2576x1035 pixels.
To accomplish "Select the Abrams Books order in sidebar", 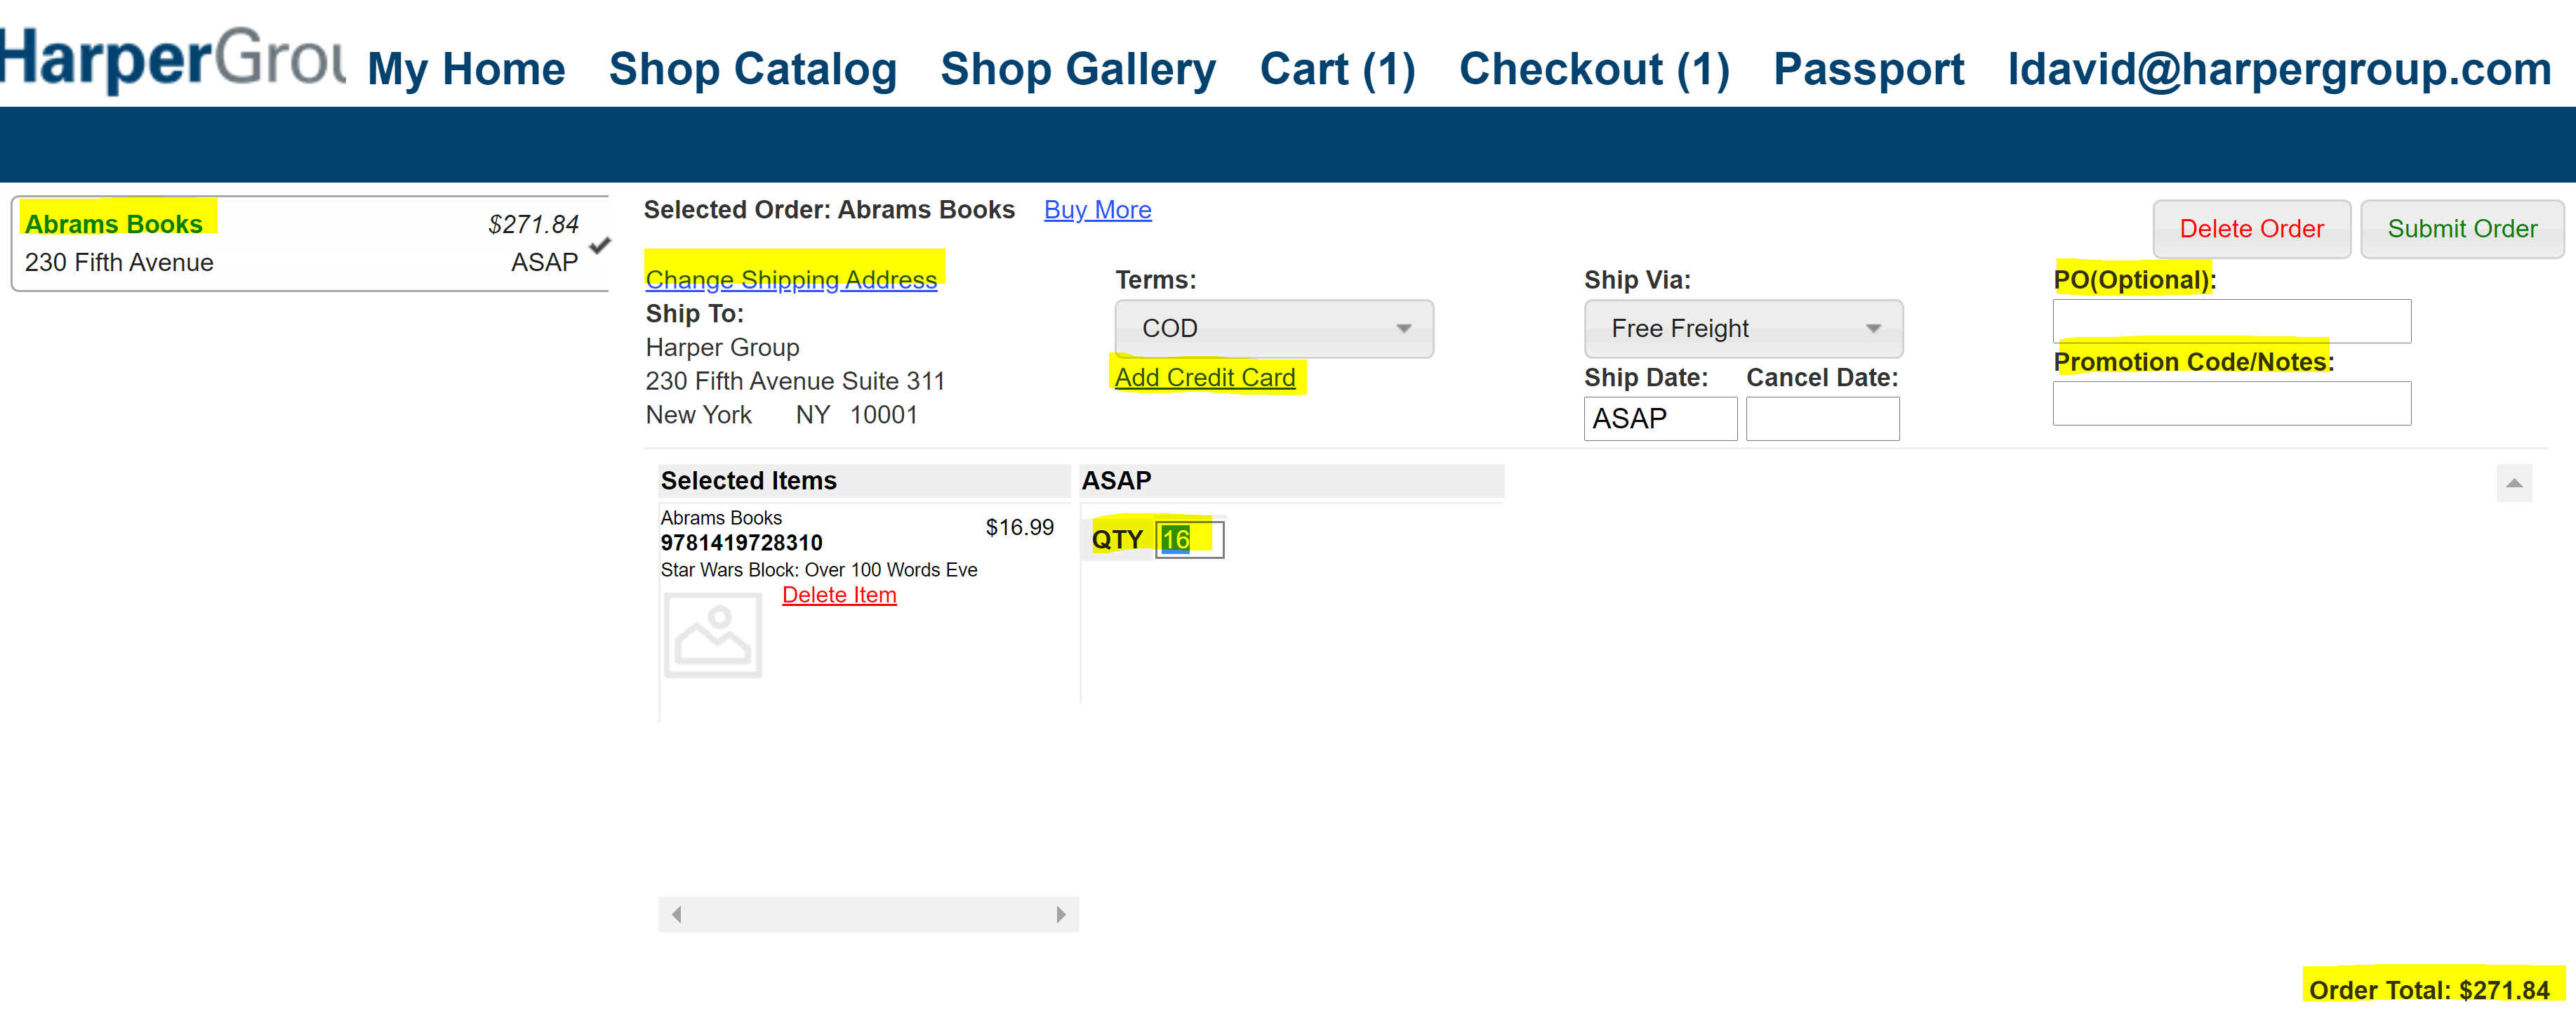I will point(310,243).
